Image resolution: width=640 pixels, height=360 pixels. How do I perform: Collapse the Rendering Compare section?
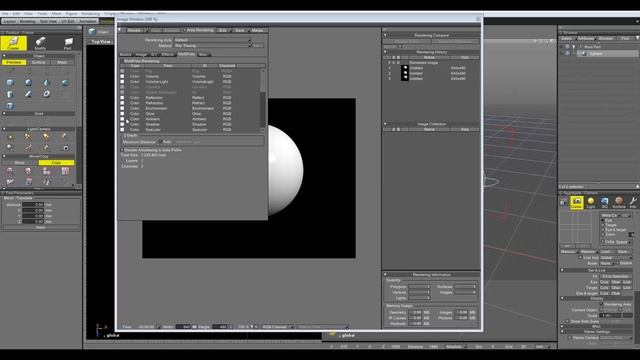(x=385, y=35)
